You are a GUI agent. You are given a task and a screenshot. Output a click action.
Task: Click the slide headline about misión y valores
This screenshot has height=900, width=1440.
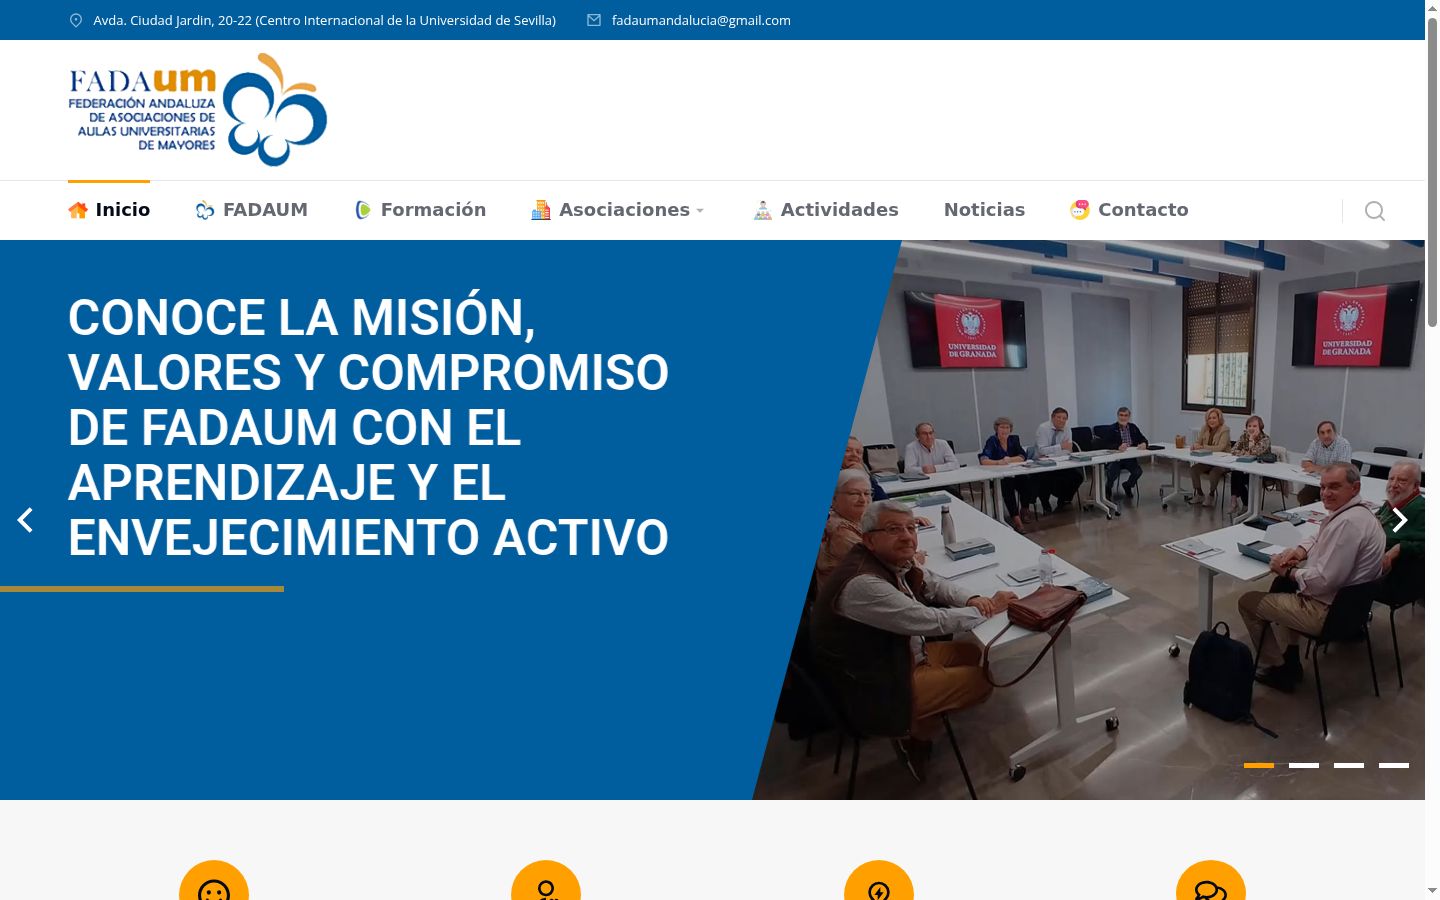coord(368,427)
